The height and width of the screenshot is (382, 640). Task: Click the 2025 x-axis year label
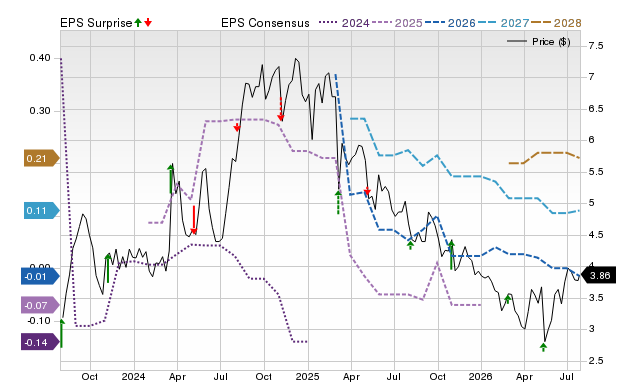coord(307,376)
